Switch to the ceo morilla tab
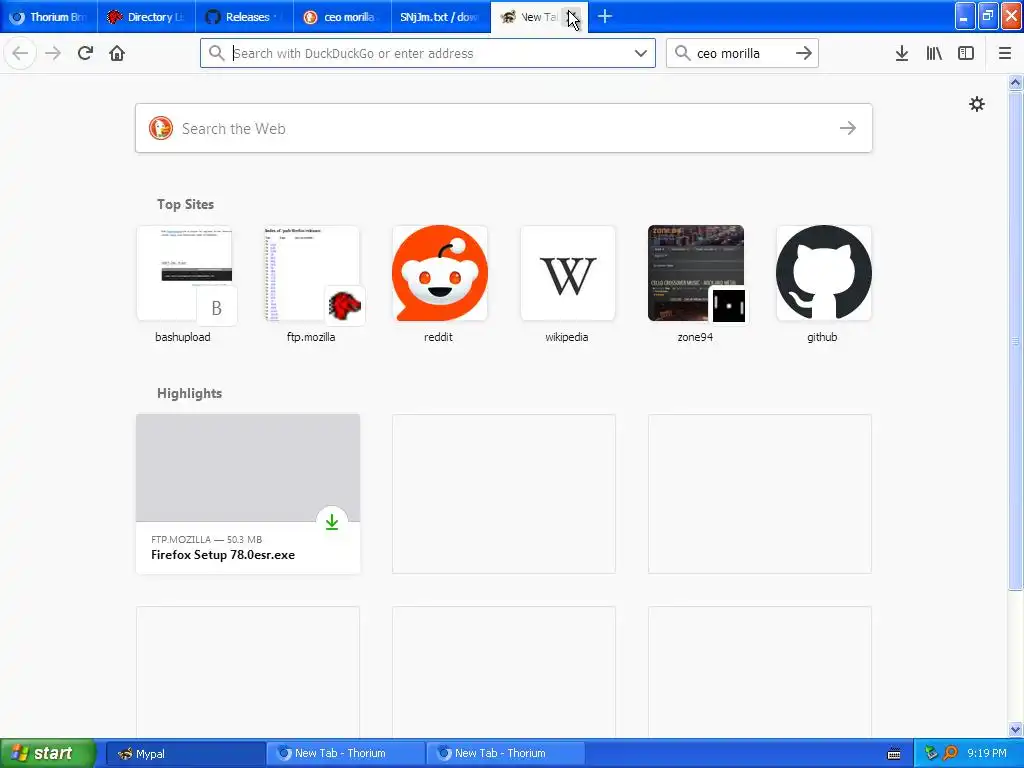1024x768 pixels. click(x=342, y=17)
